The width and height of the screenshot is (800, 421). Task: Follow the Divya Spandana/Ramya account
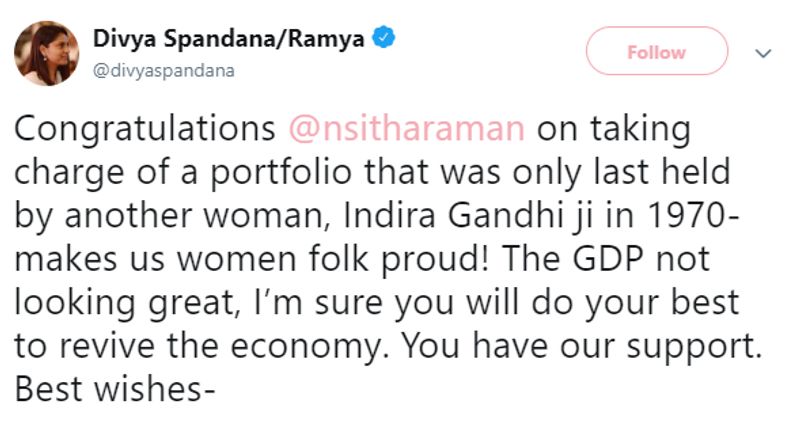656,51
